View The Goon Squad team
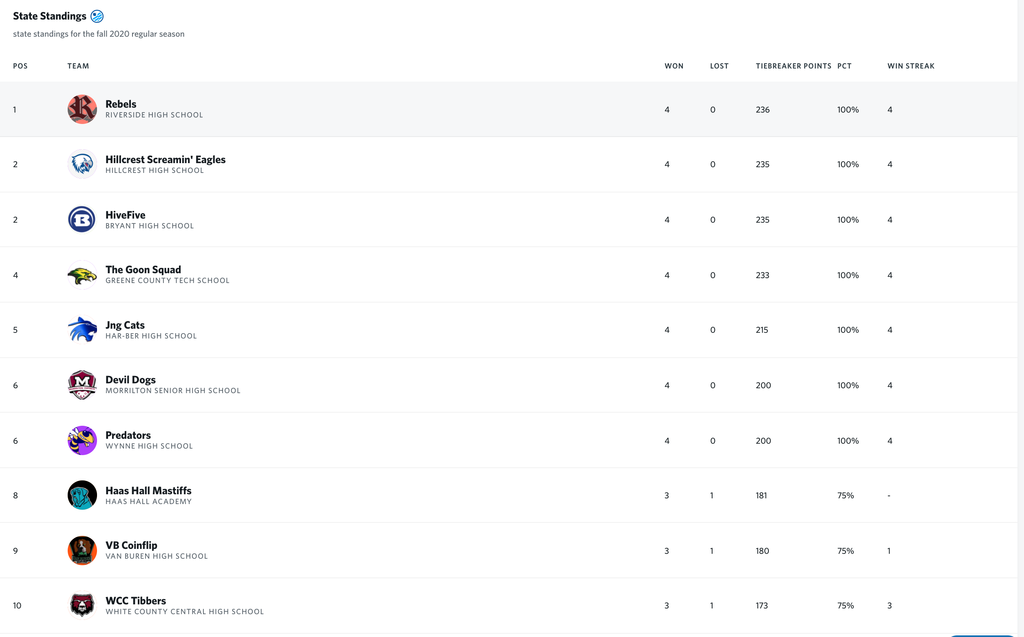1024x637 pixels. click(x=143, y=270)
